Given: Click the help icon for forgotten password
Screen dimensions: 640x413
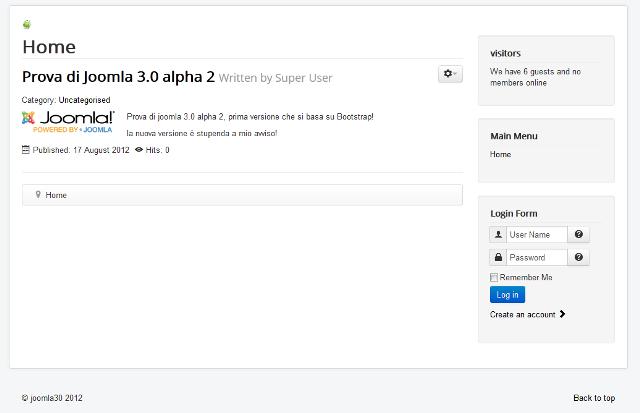Looking at the screenshot, I should pos(578,257).
